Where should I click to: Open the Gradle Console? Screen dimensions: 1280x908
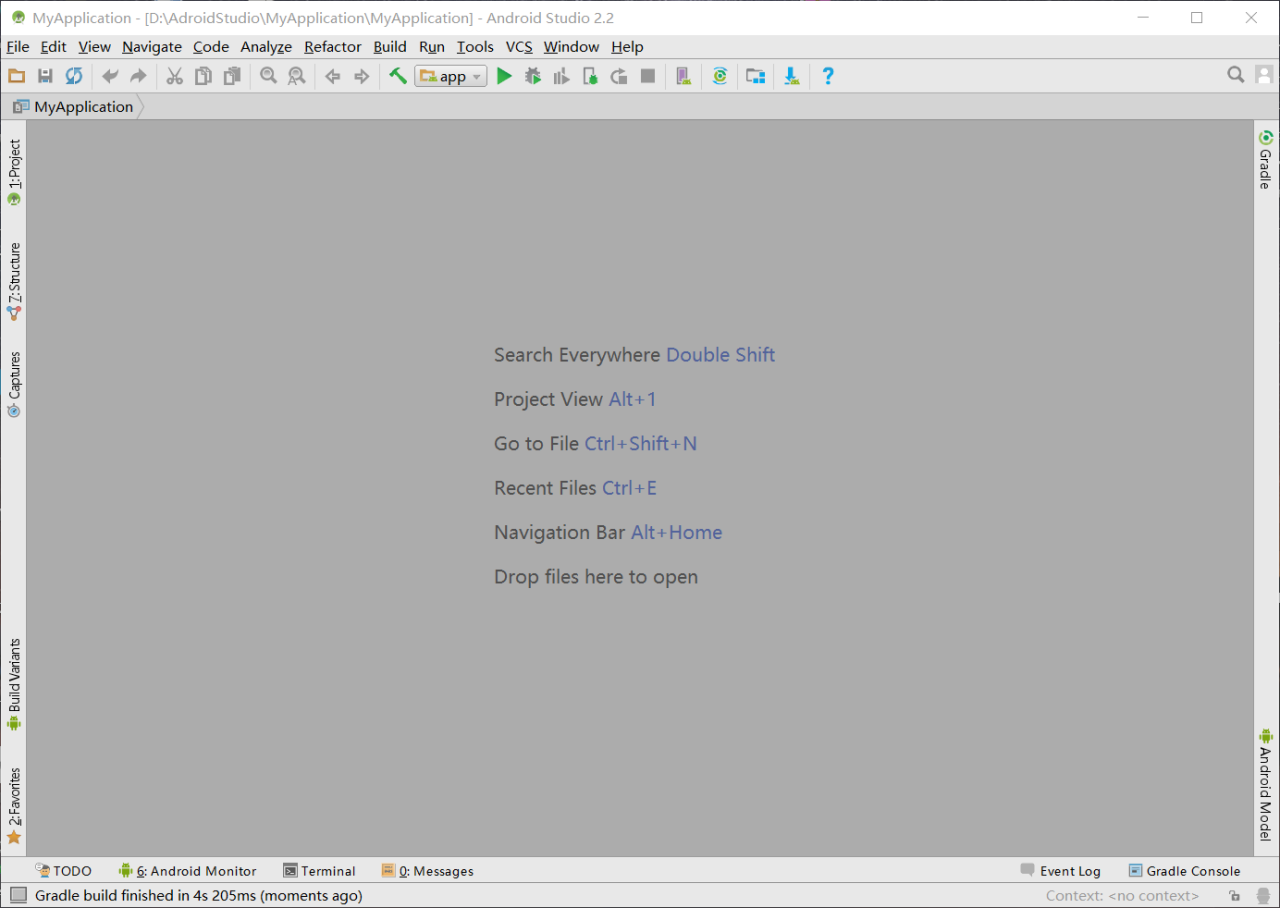(x=1192, y=871)
